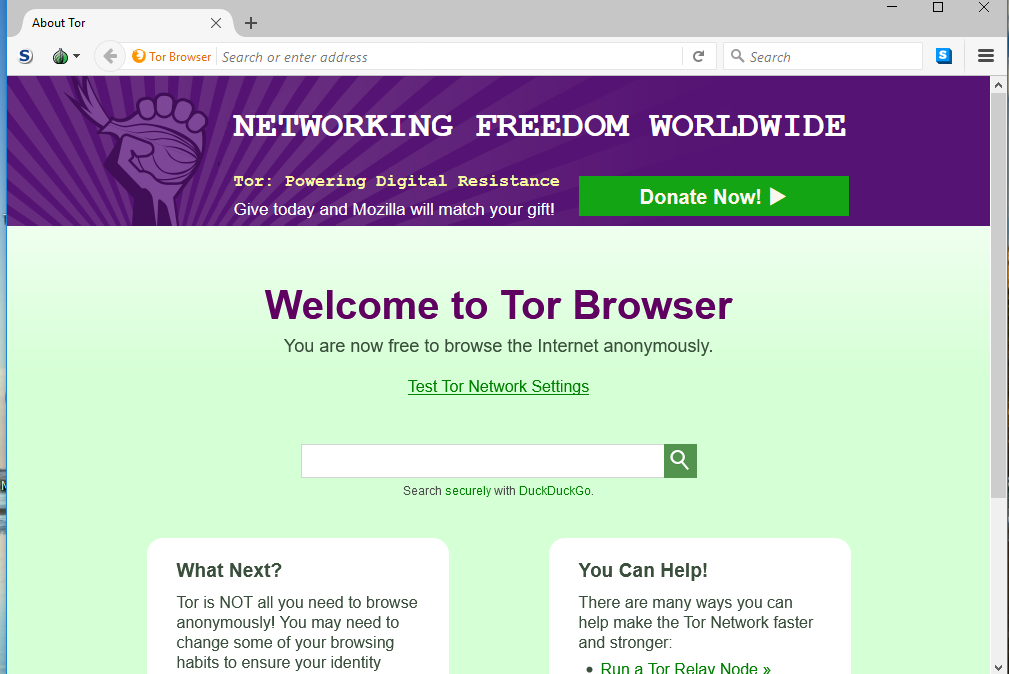Open the hamburger menu
The image size is (1009, 674).
tap(986, 56)
